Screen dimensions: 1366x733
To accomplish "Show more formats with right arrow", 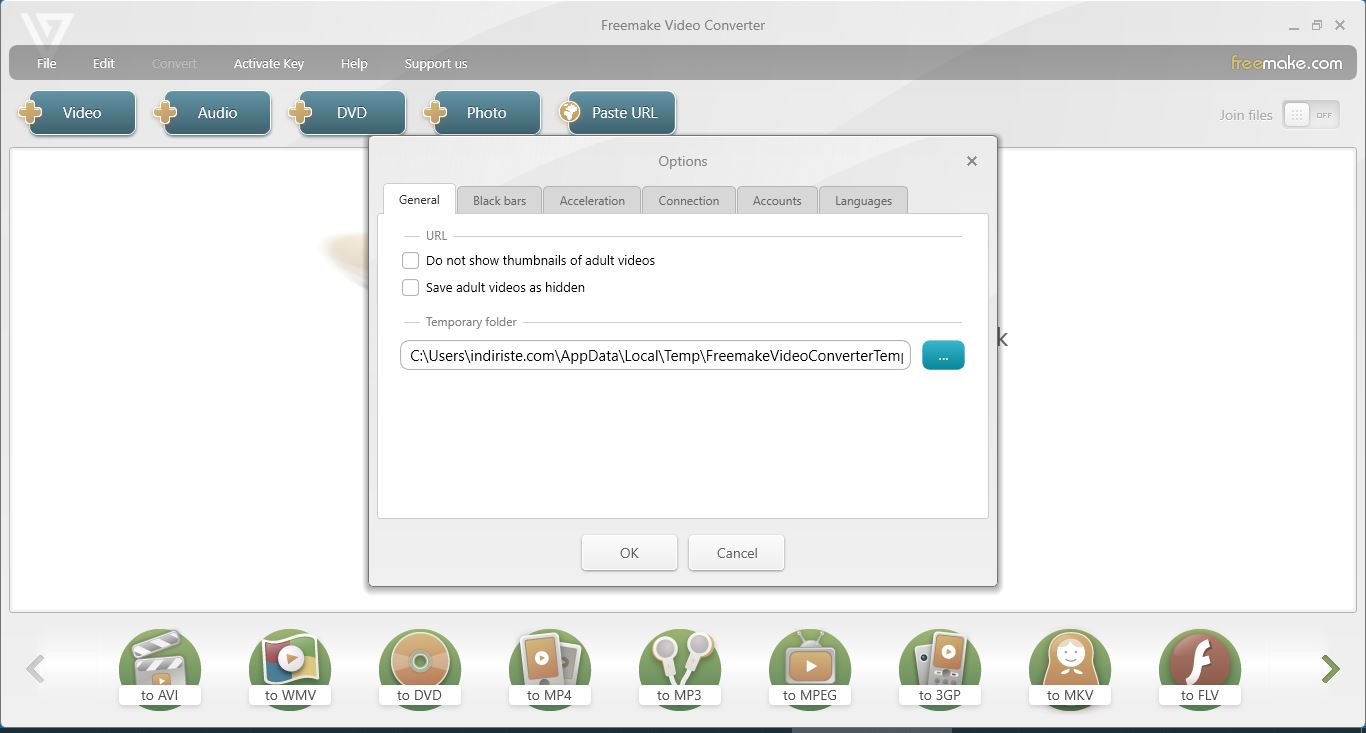I will tap(1330, 669).
